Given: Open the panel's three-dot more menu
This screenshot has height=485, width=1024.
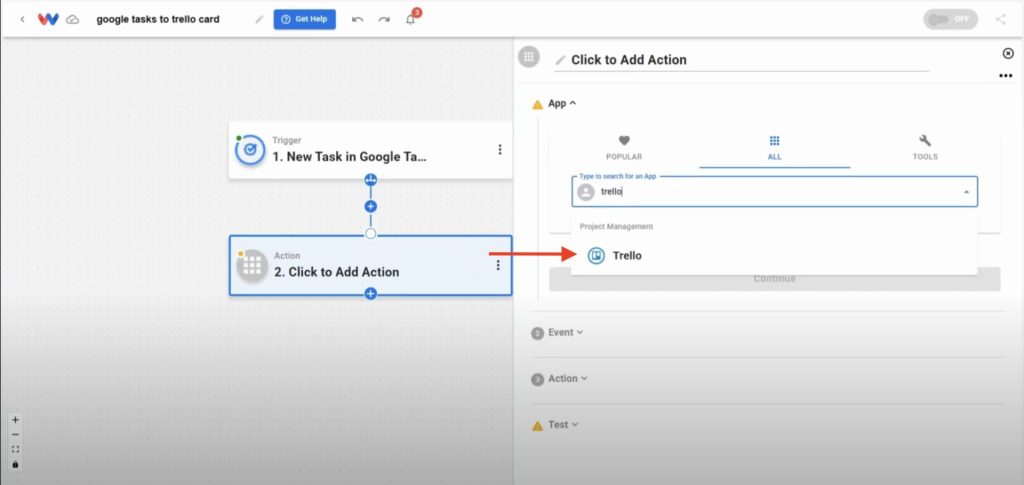Looking at the screenshot, I should pyautogui.click(x=1006, y=76).
